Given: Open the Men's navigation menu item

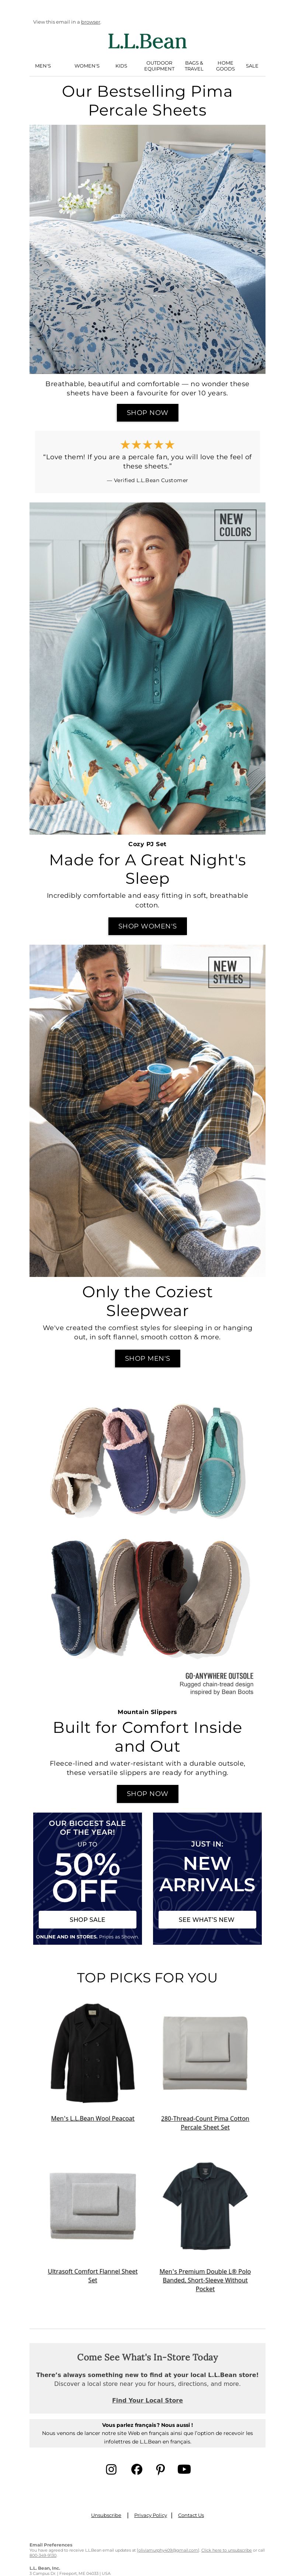Looking at the screenshot, I should (43, 66).
